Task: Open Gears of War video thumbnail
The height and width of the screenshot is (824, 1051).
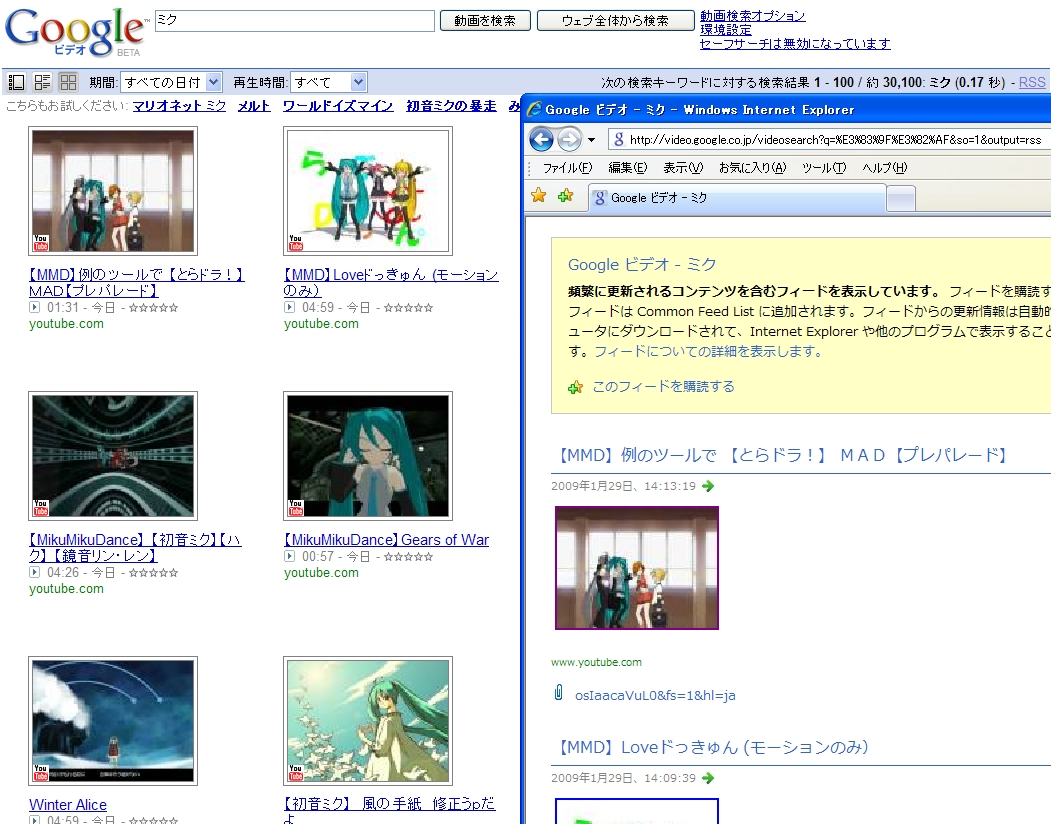Action: [x=368, y=456]
